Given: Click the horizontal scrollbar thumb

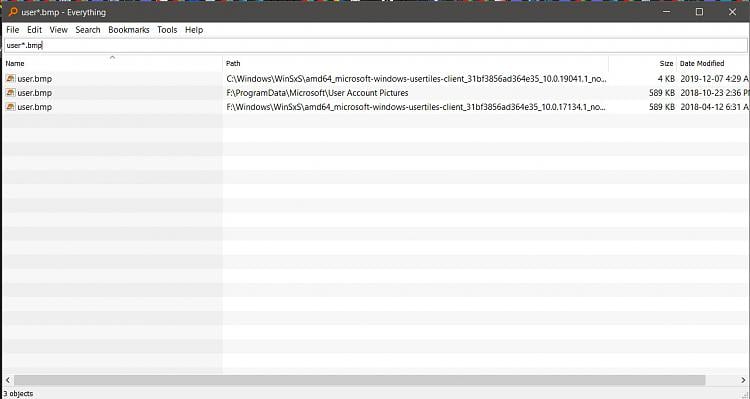Looking at the screenshot, I should tap(359, 380).
